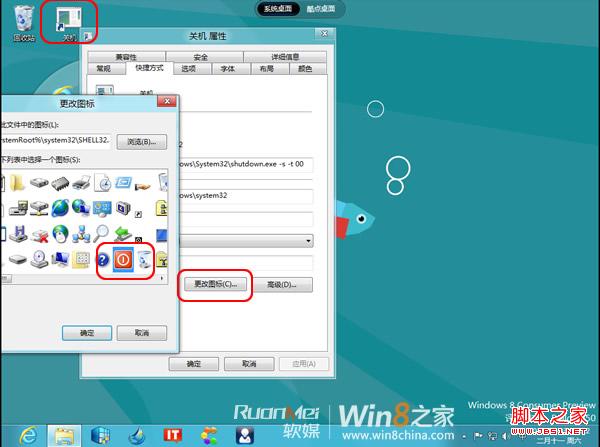Image resolution: width=600 pixels, height=447 pixels.
Task: Click the icon list scrollbar right arrow
Action: pos(162,278)
